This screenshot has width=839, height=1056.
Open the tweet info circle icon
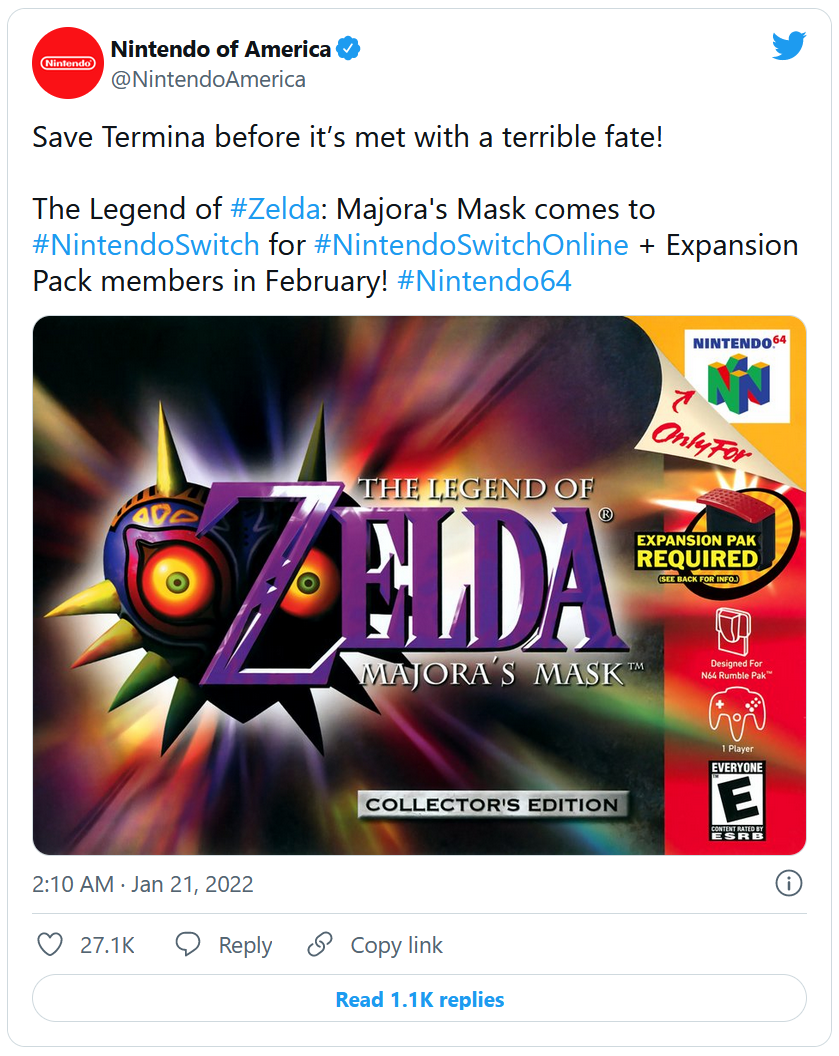click(x=788, y=883)
